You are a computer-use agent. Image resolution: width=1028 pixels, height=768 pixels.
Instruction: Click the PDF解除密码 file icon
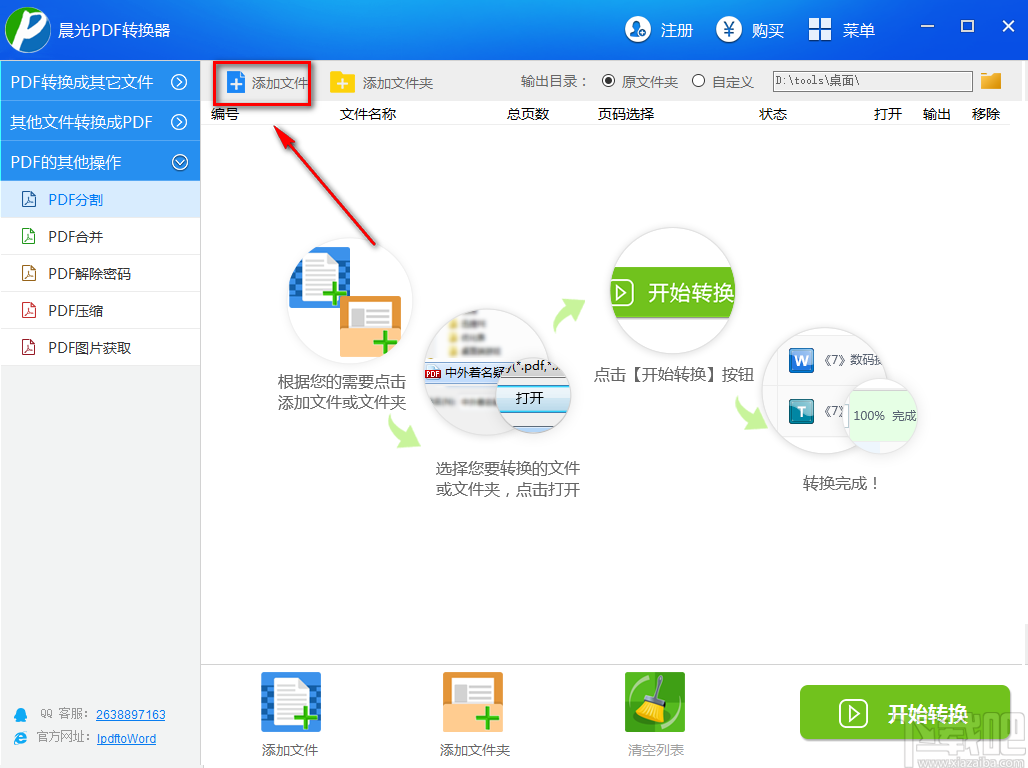click(29, 273)
